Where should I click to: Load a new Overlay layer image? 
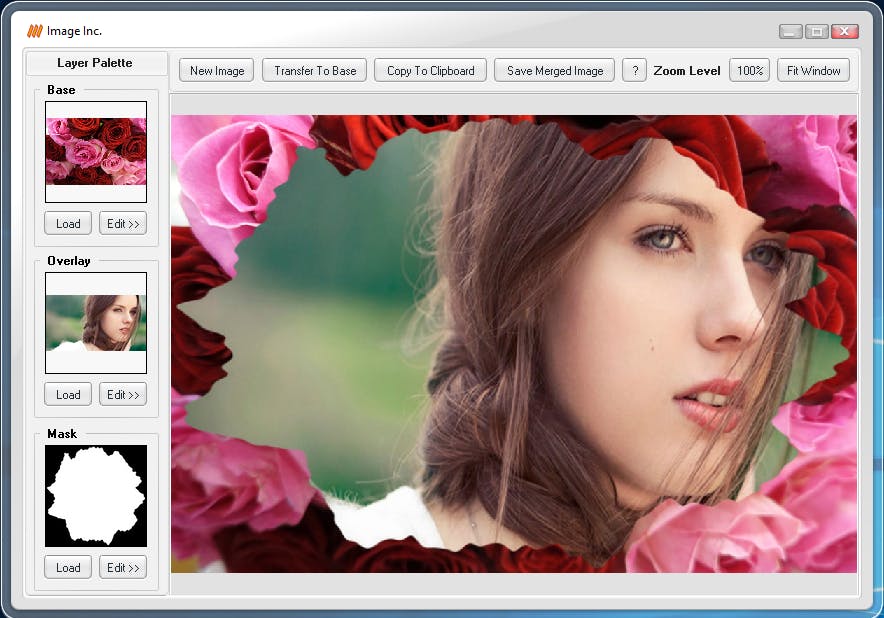point(68,394)
